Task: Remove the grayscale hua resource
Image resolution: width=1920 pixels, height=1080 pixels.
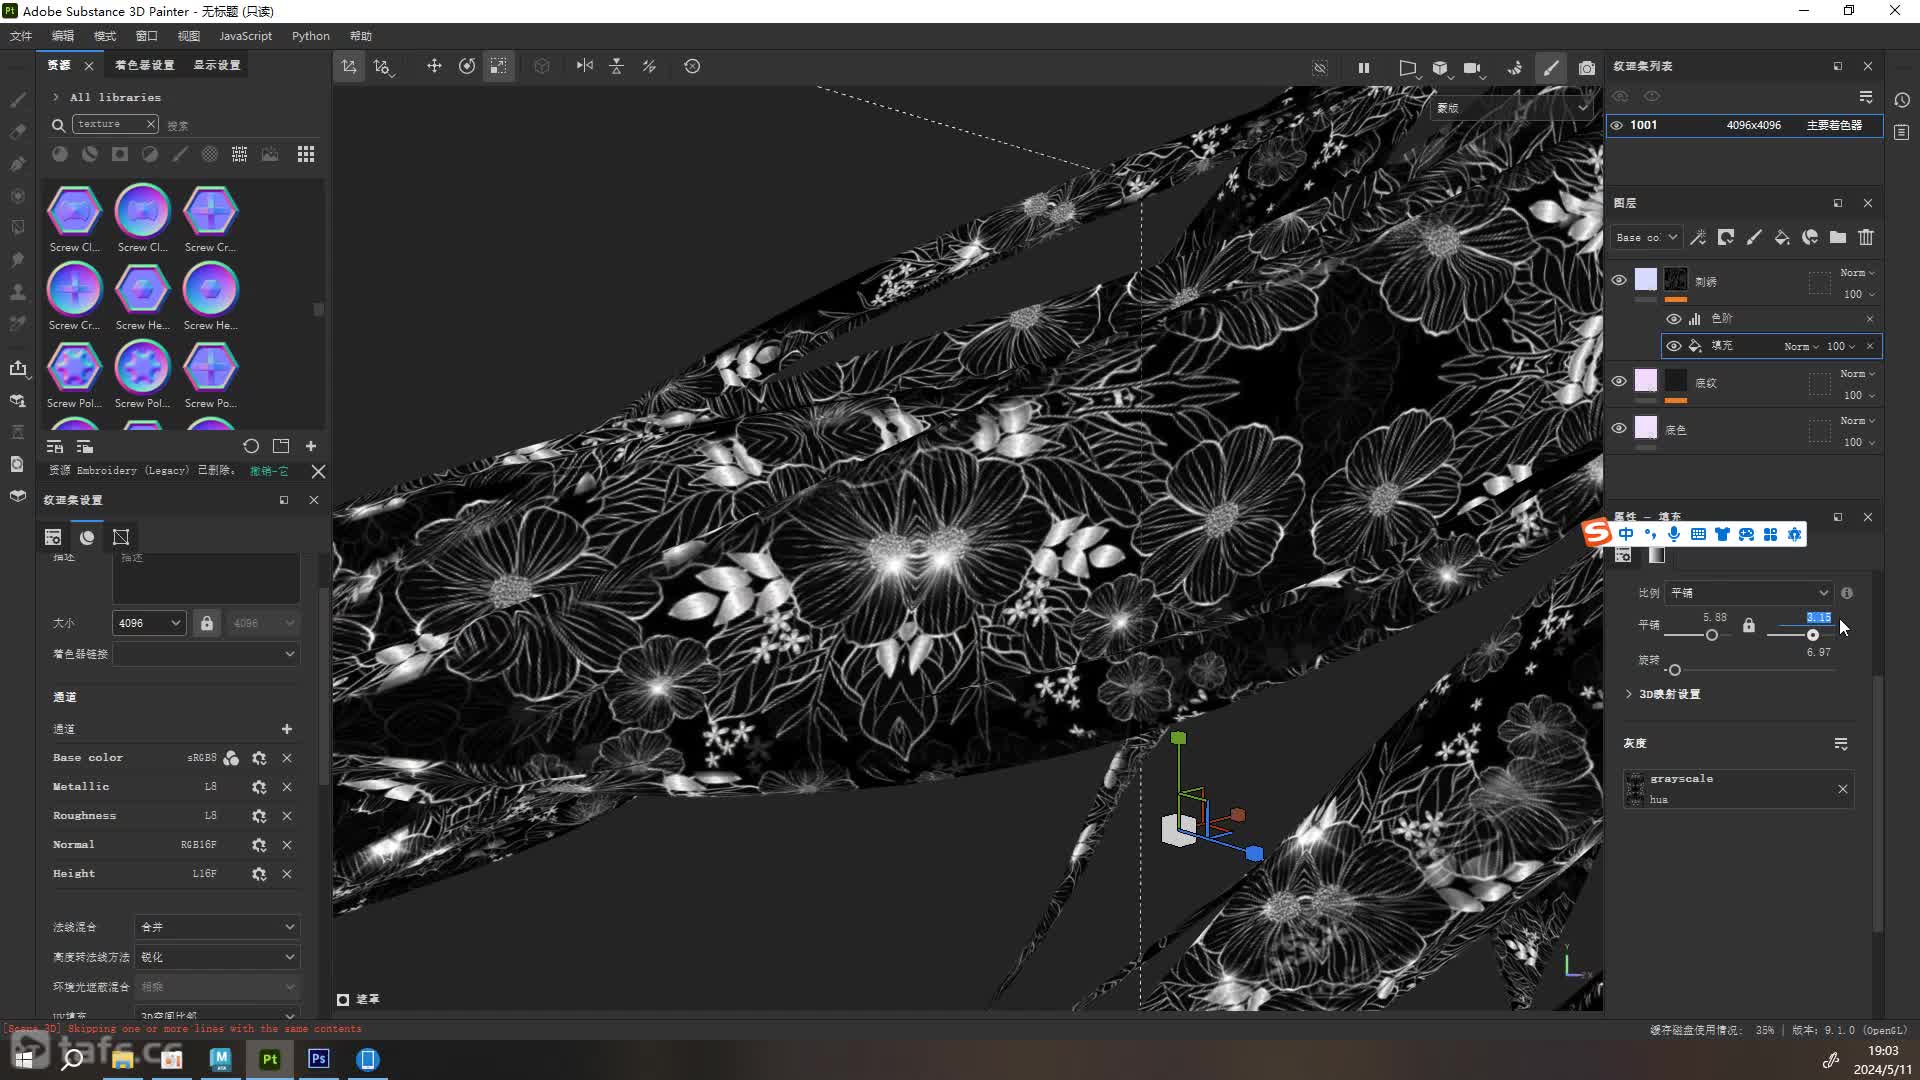Action: click(1843, 789)
